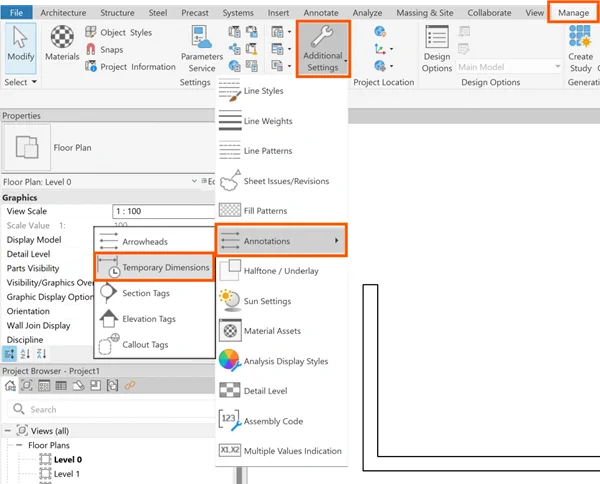Viewport: 600px width, 484px height.
Task: Switch to the Architecture ribbon tab
Action: 63,13
